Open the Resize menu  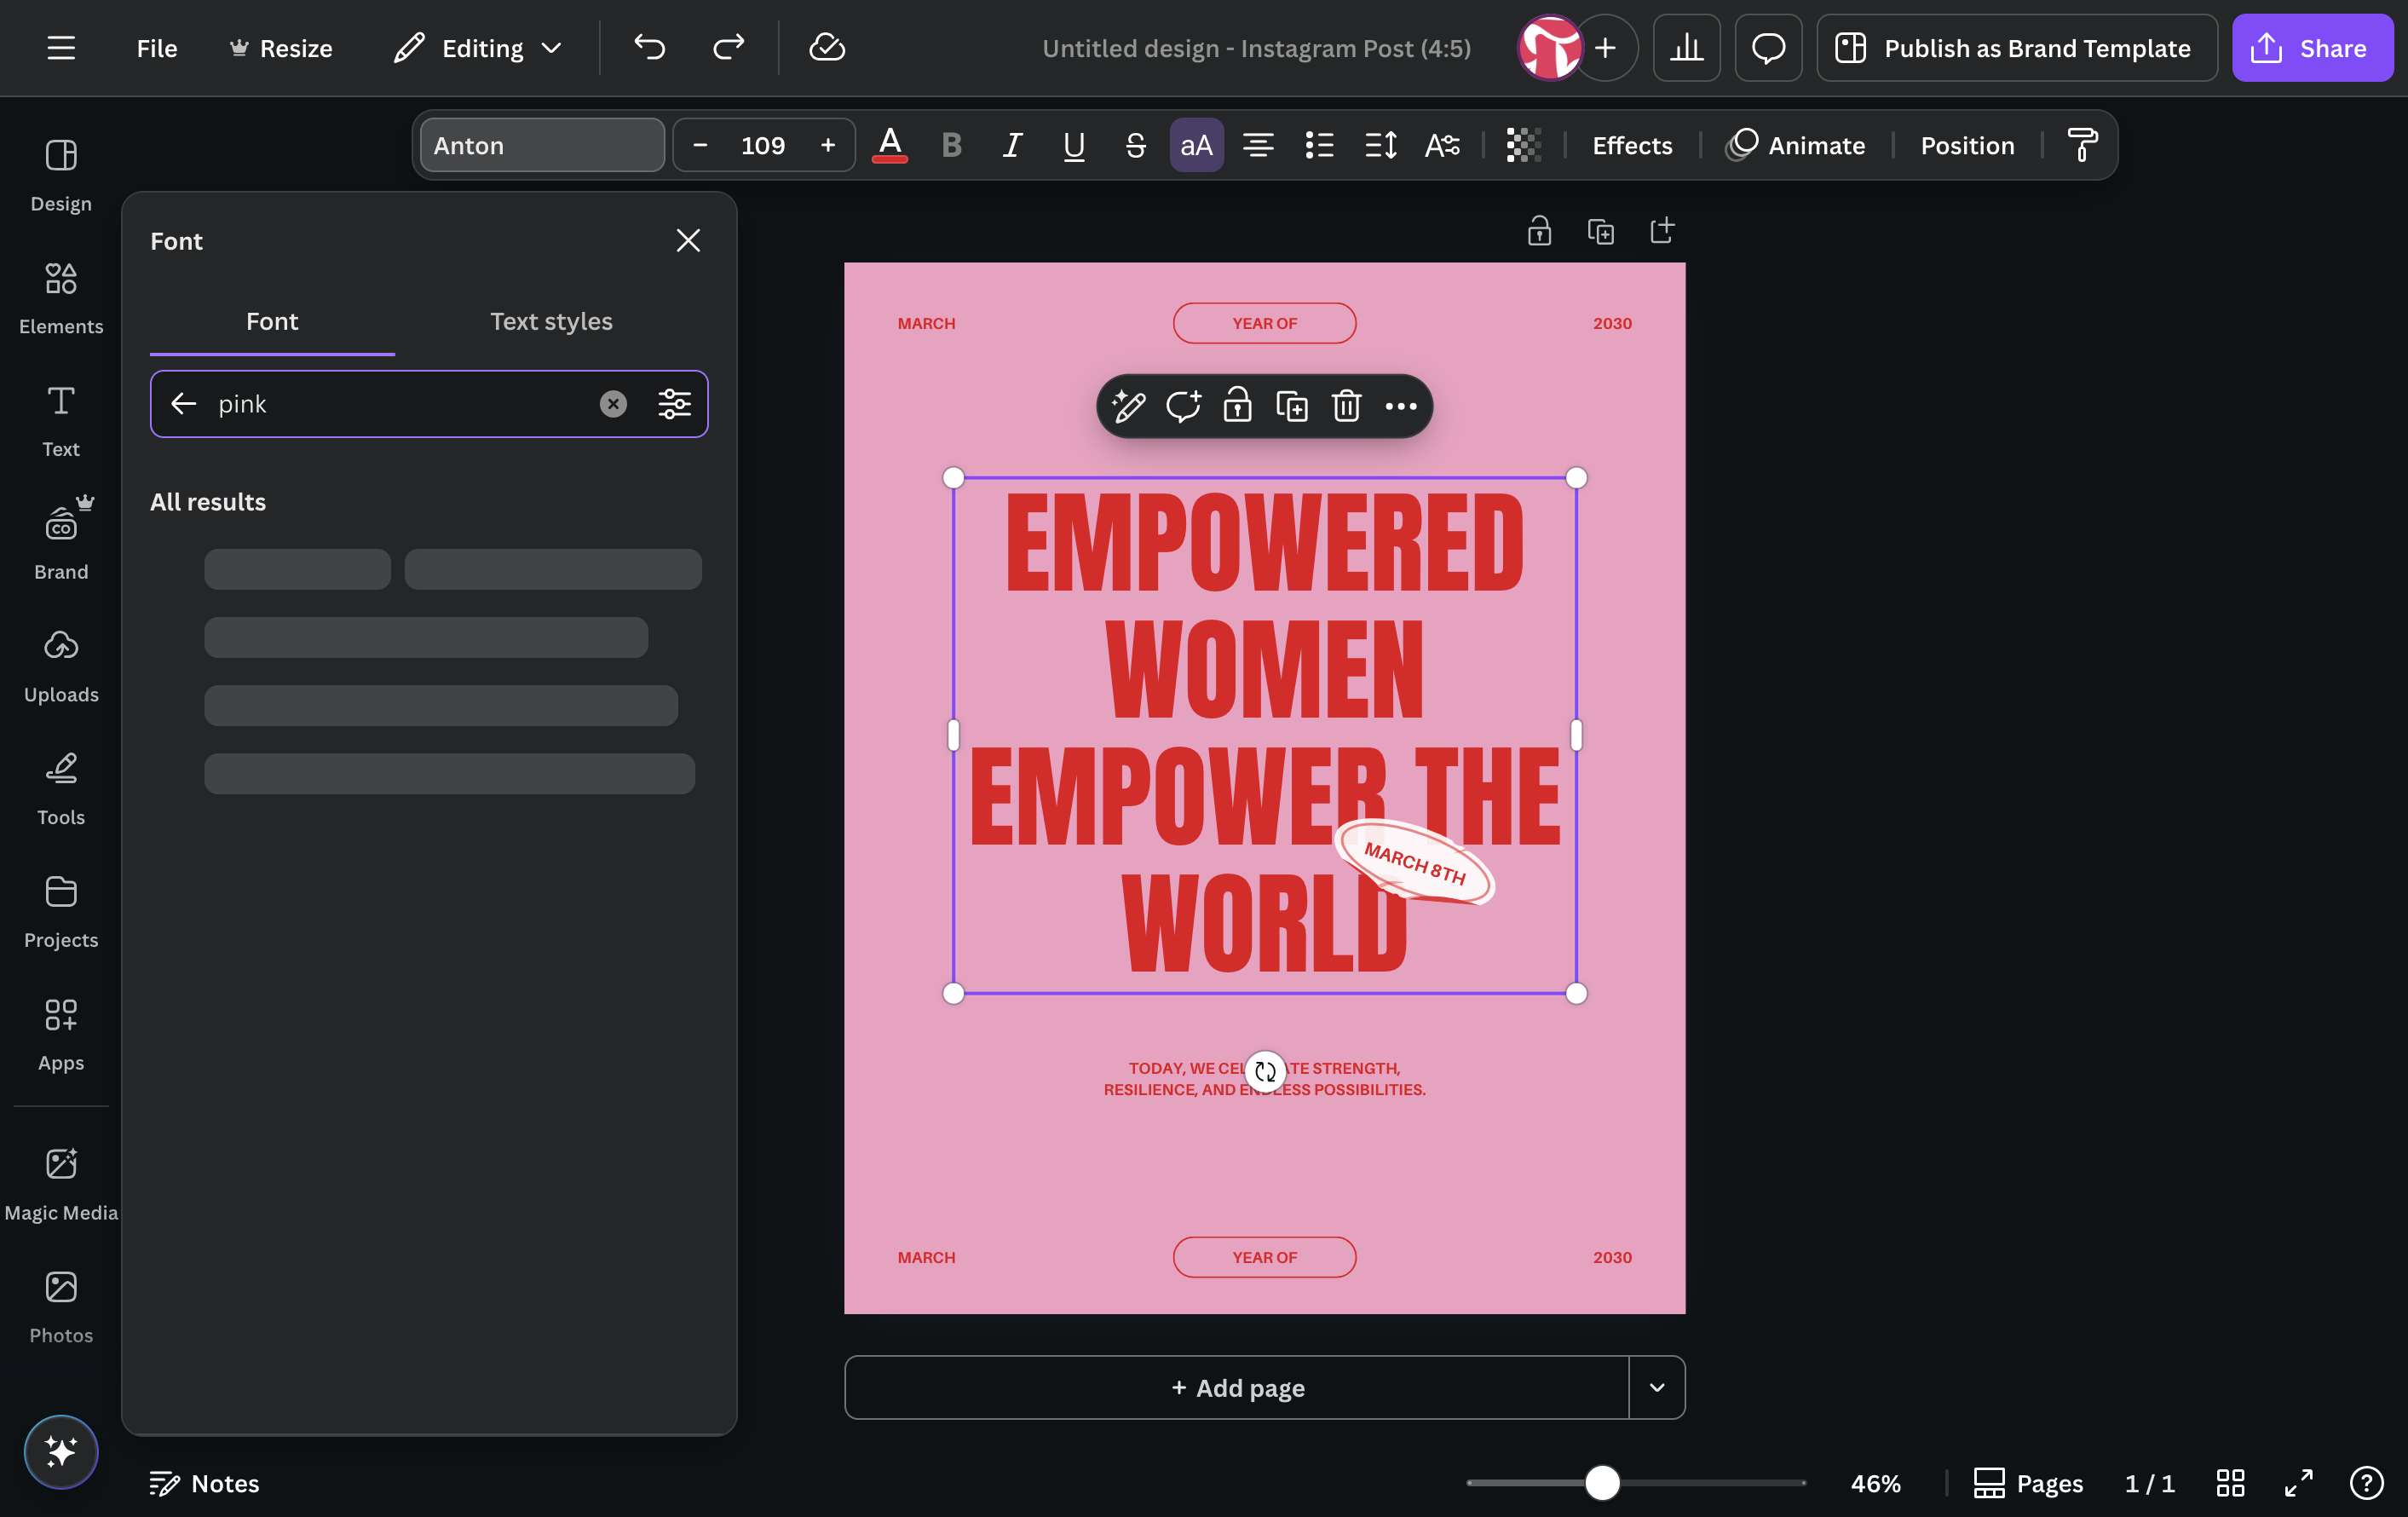281,47
